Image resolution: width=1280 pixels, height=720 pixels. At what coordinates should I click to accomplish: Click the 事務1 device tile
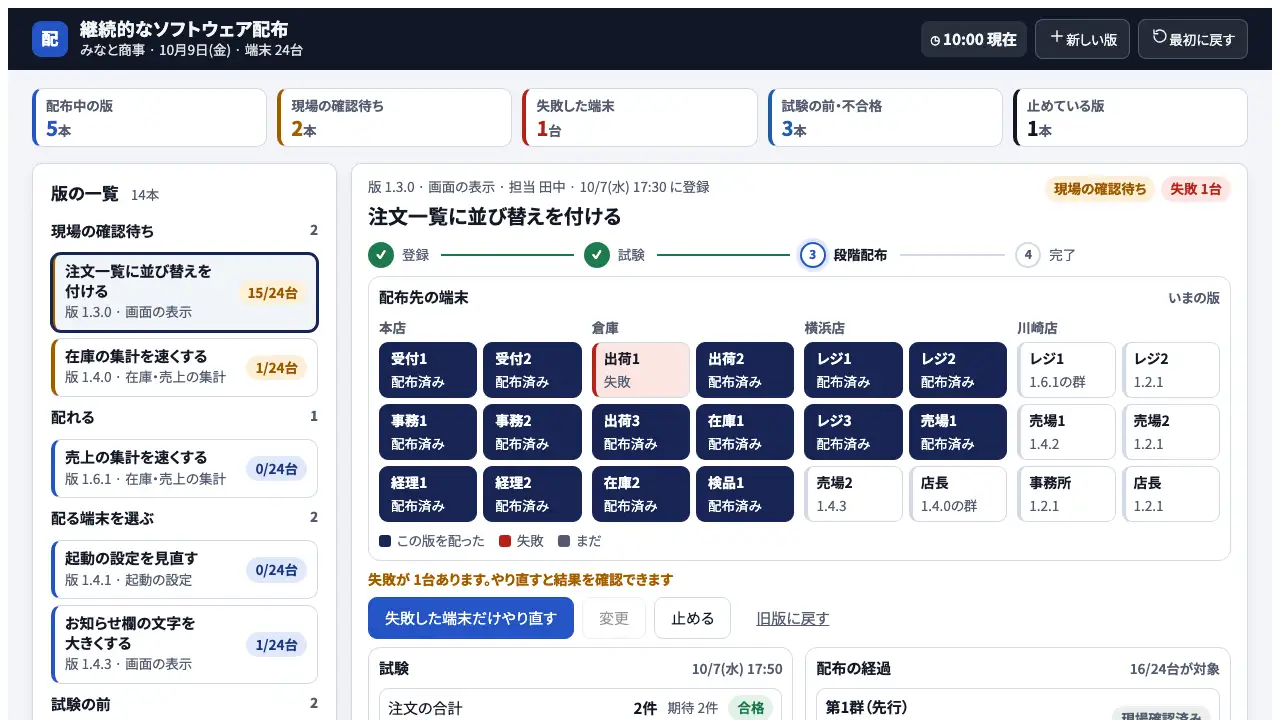click(x=428, y=432)
